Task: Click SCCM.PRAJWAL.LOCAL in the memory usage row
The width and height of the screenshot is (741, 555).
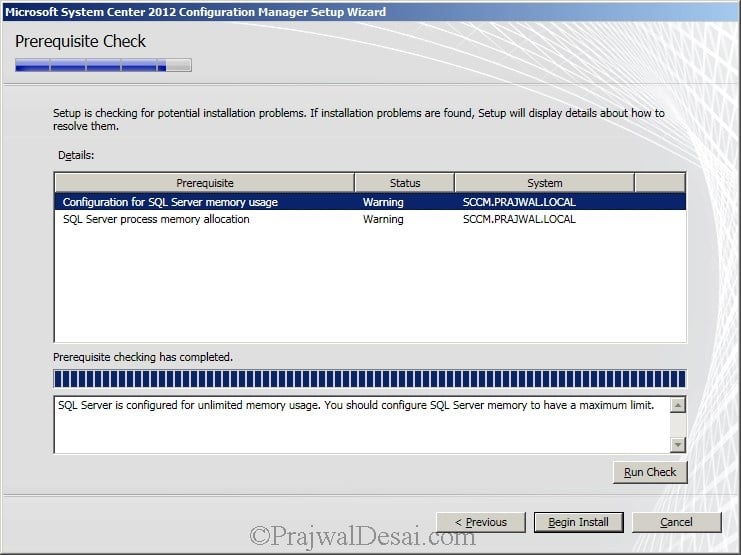Action: (x=519, y=202)
